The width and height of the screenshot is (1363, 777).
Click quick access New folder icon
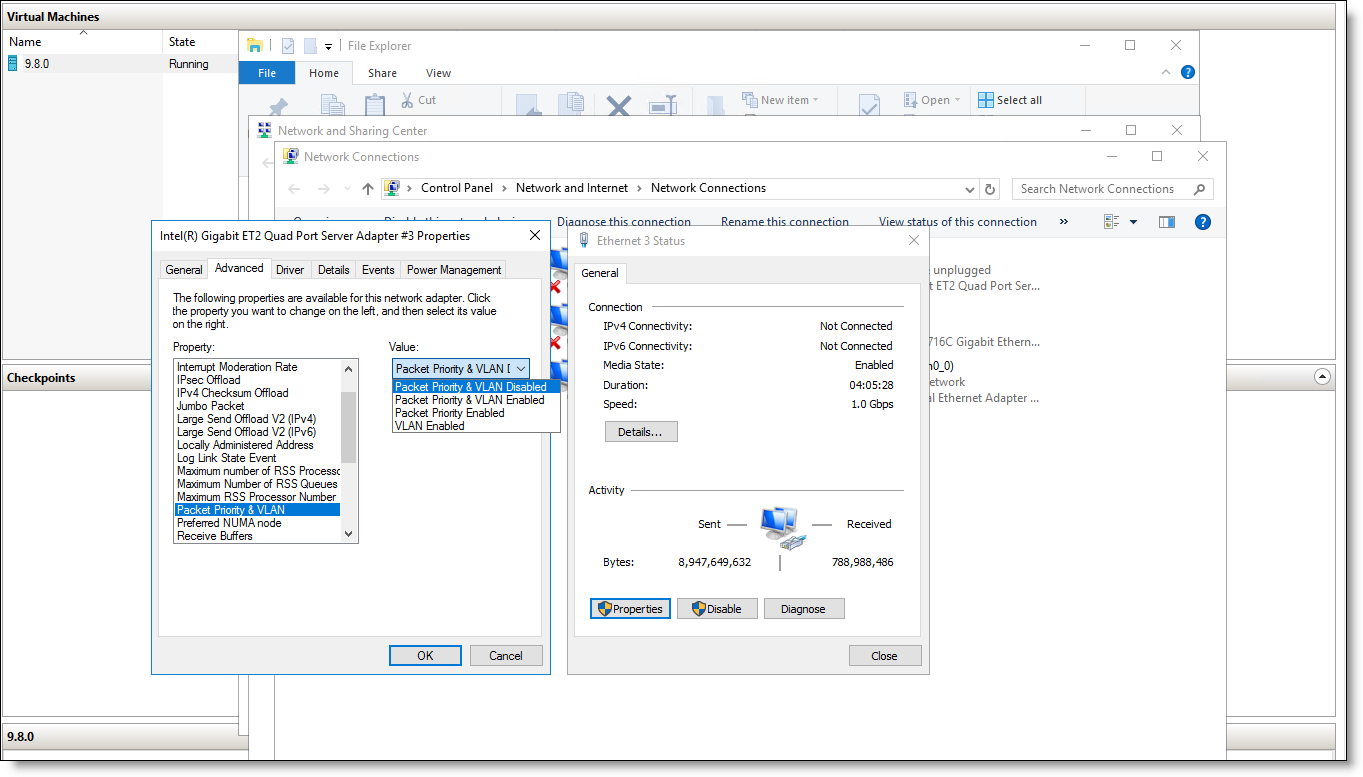coord(310,45)
